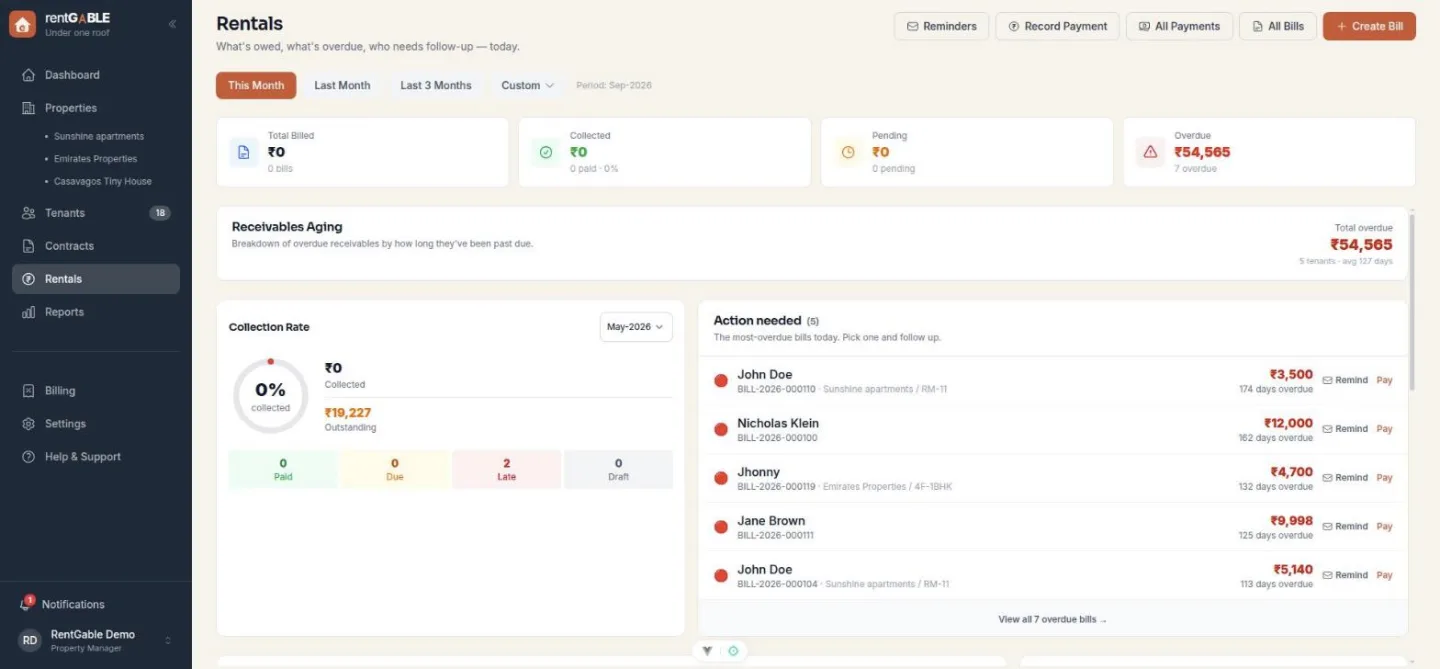This screenshot has width=1440, height=669.
Task: Select the This Month tab
Action: [x=256, y=86]
